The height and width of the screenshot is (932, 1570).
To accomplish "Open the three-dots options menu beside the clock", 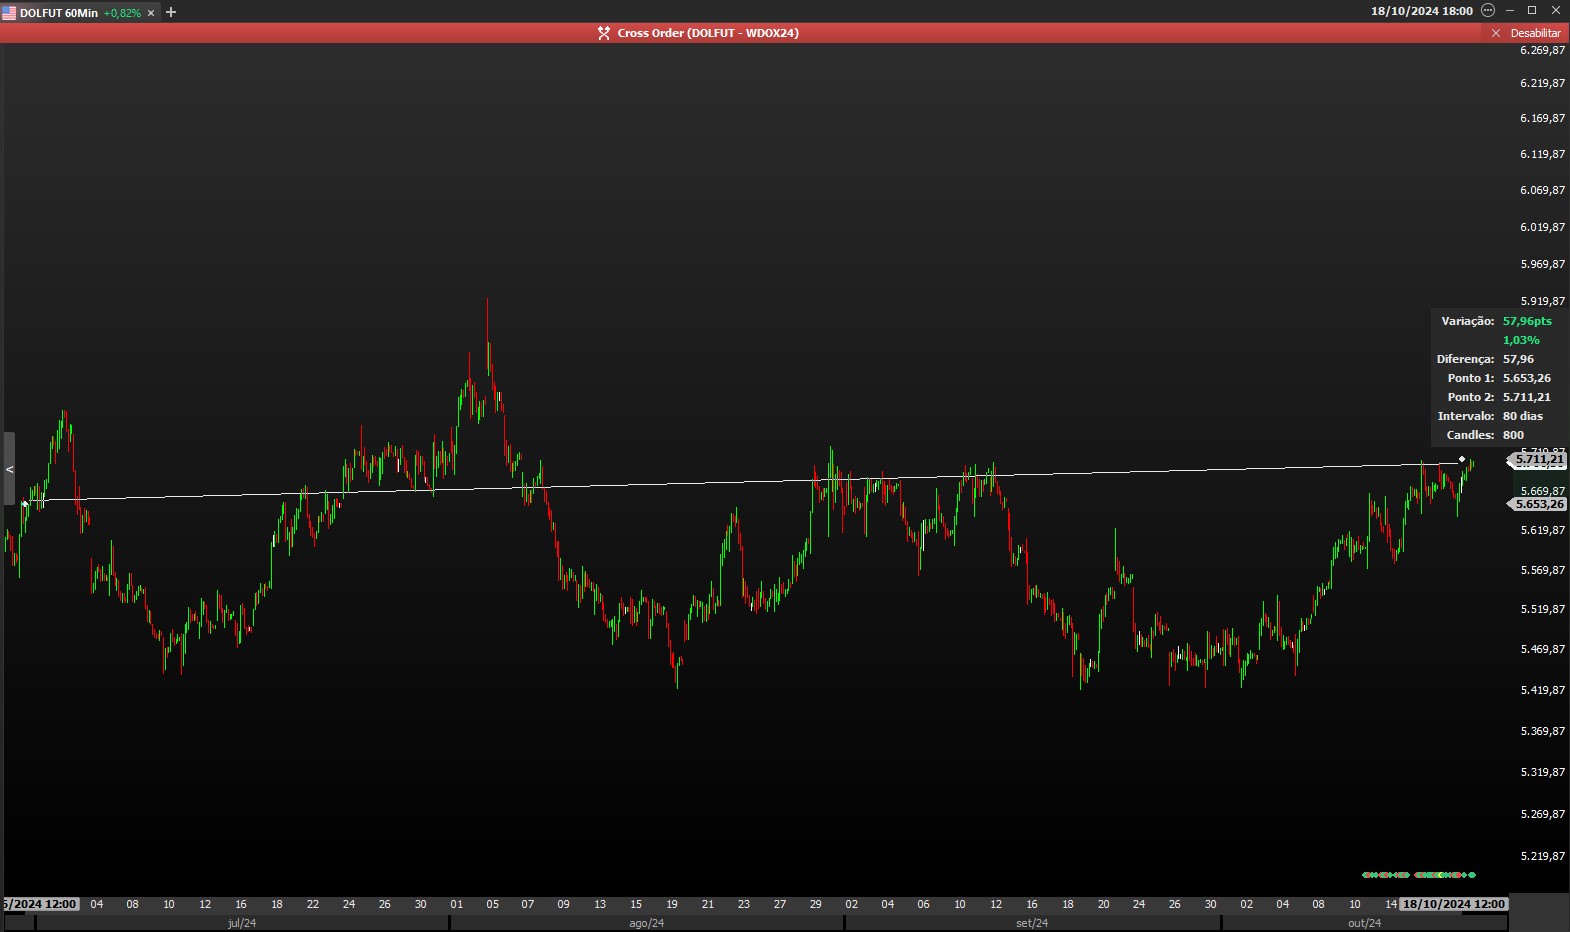I will click(x=1487, y=11).
